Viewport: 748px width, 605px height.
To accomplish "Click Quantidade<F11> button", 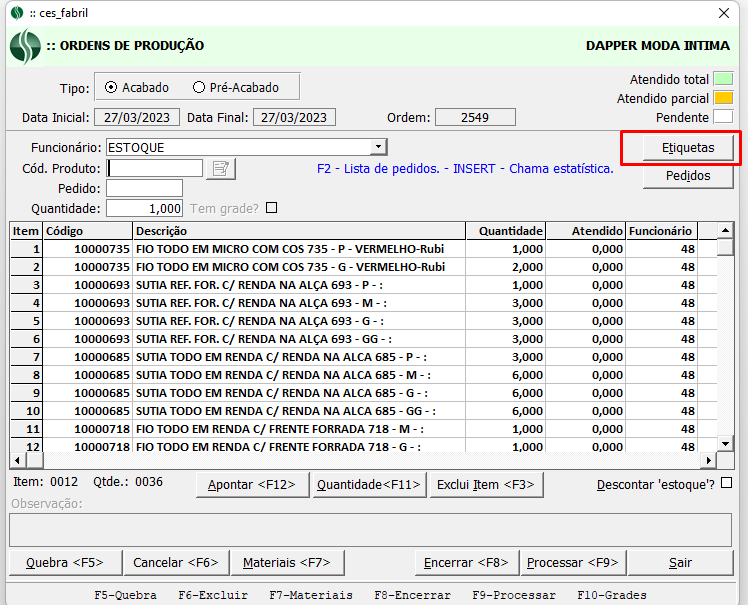I will 369,485.
